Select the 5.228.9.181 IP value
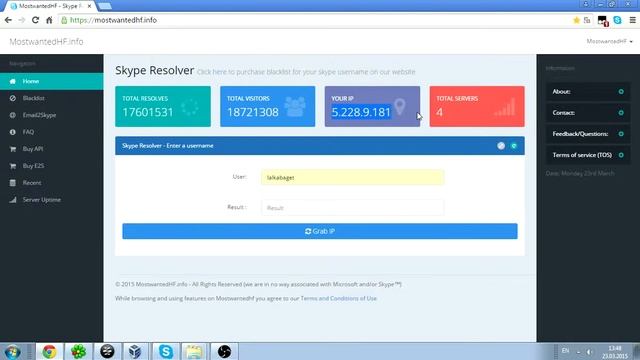 (x=361, y=112)
